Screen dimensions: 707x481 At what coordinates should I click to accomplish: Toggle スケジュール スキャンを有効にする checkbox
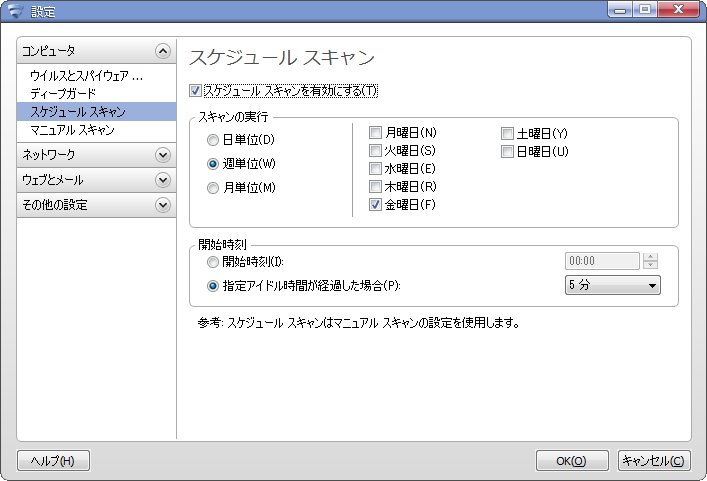(x=195, y=91)
